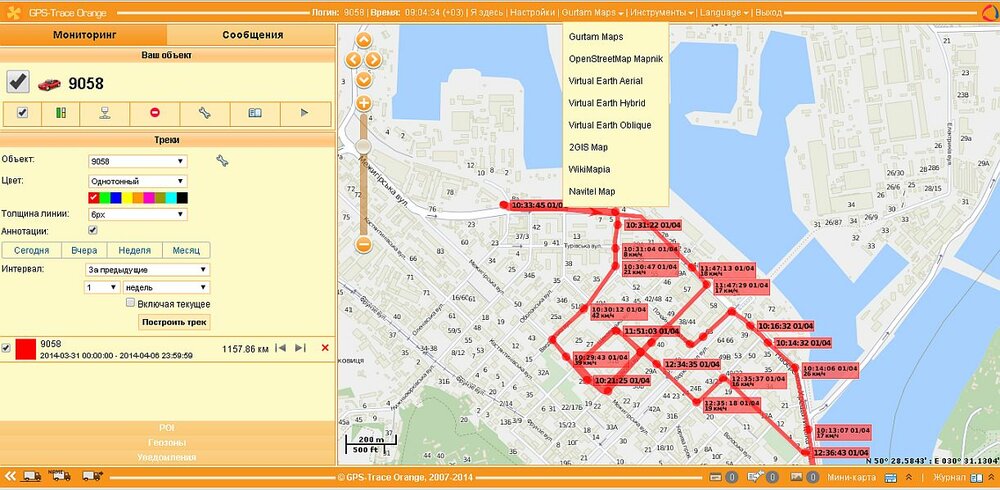Zoom in with the plus button

pyautogui.click(x=364, y=103)
